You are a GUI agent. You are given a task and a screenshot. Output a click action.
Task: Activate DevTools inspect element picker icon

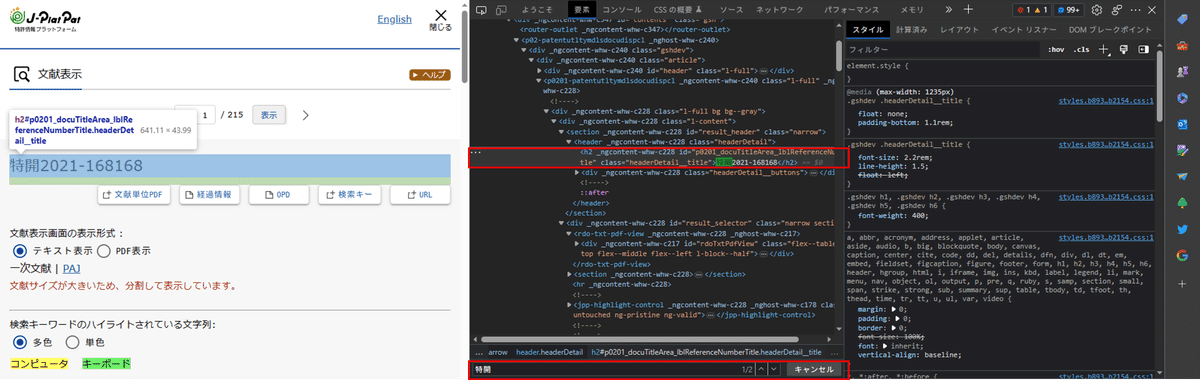[x=482, y=9]
